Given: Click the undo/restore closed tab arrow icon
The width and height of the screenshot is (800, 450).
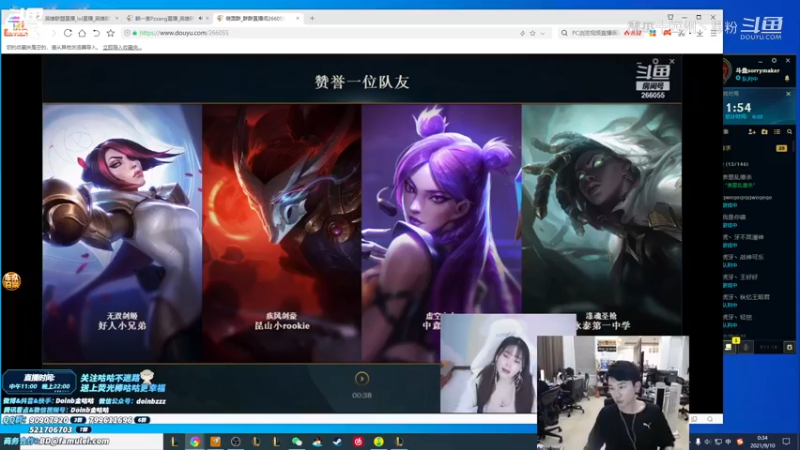Looking at the screenshot, I should pos(96,33).
